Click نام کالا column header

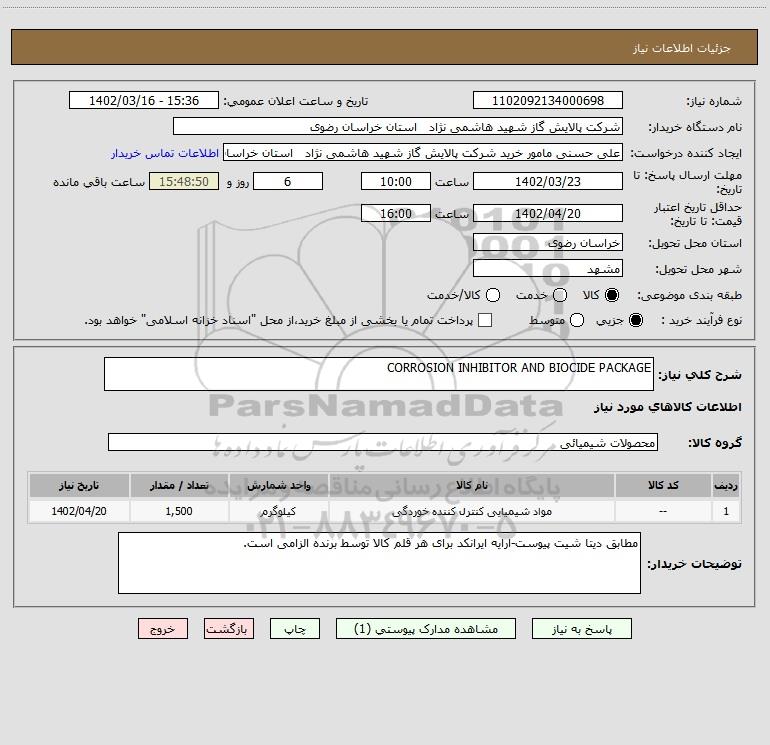471,485
